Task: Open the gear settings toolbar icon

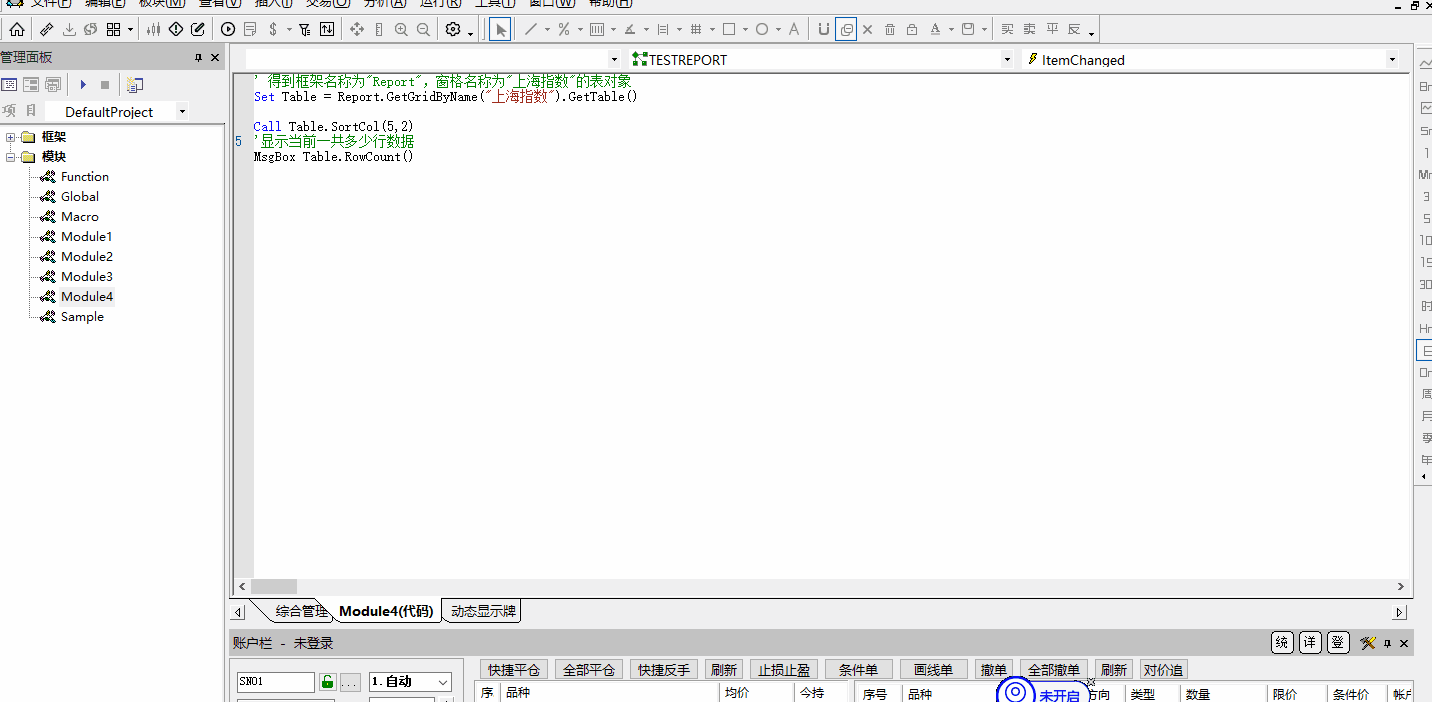Action: [x=453, y=30]
